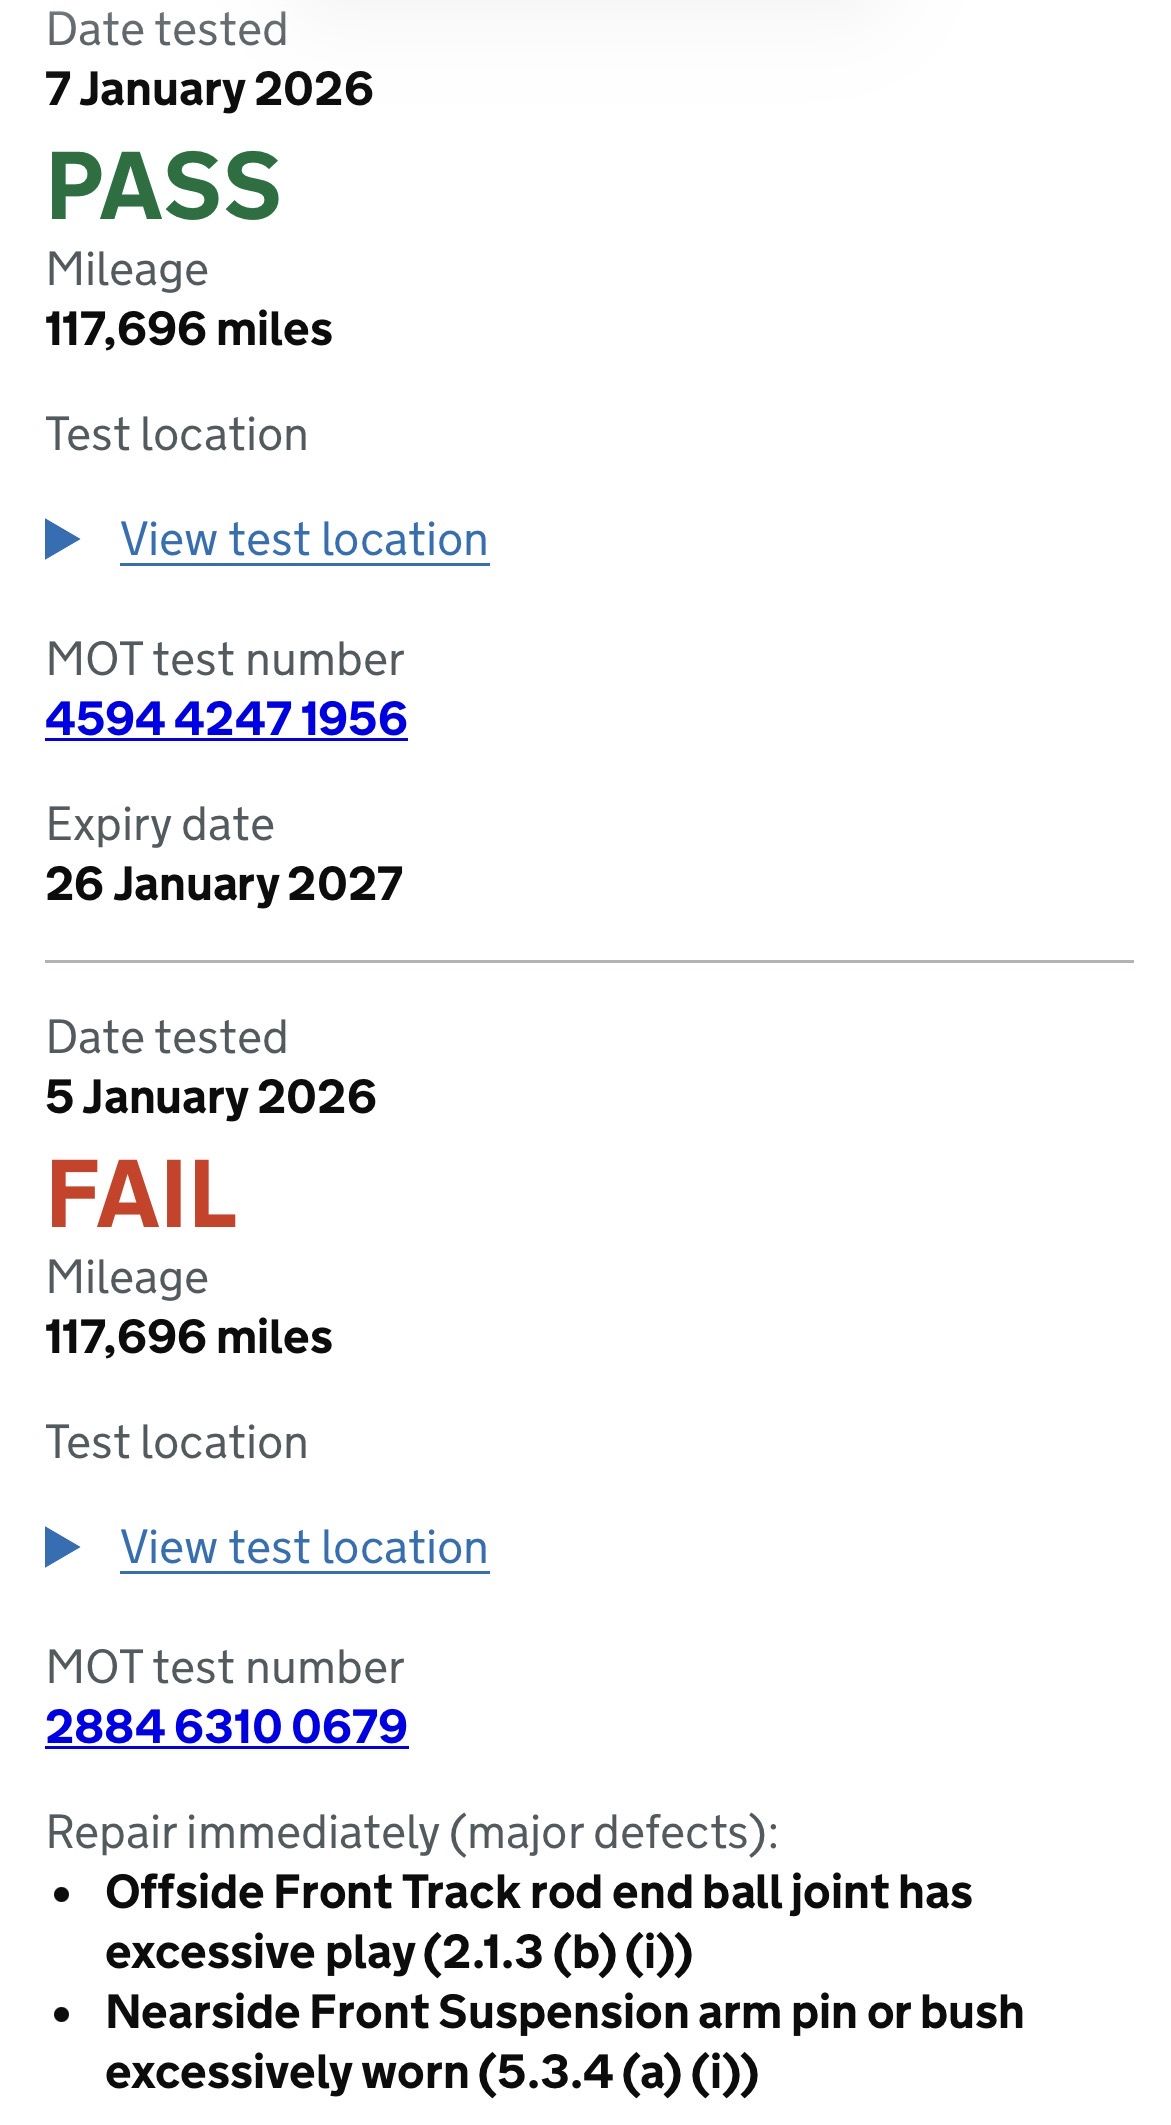Click the MOT test number label above 4594 4247 1956

coord(225,660)
